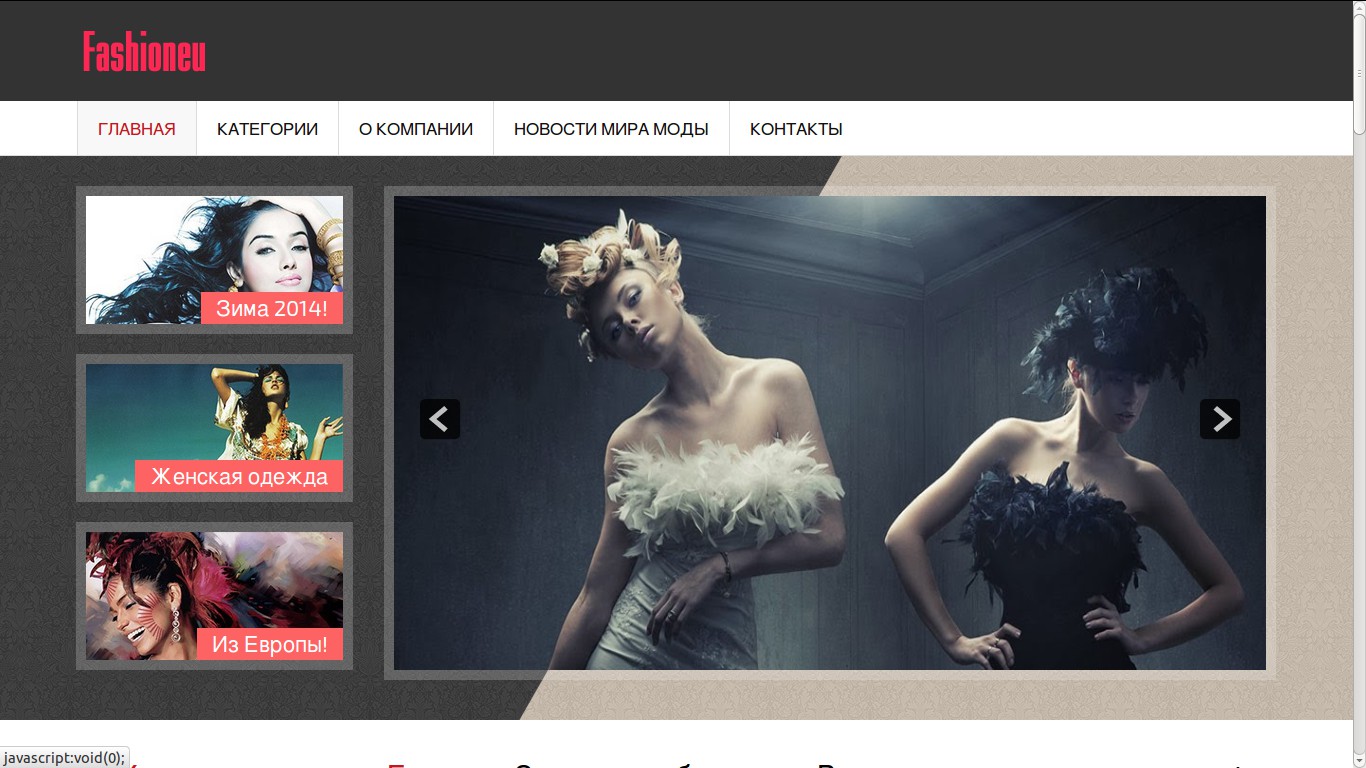Open the Женская одежда banner label

[x=239, y=476]
